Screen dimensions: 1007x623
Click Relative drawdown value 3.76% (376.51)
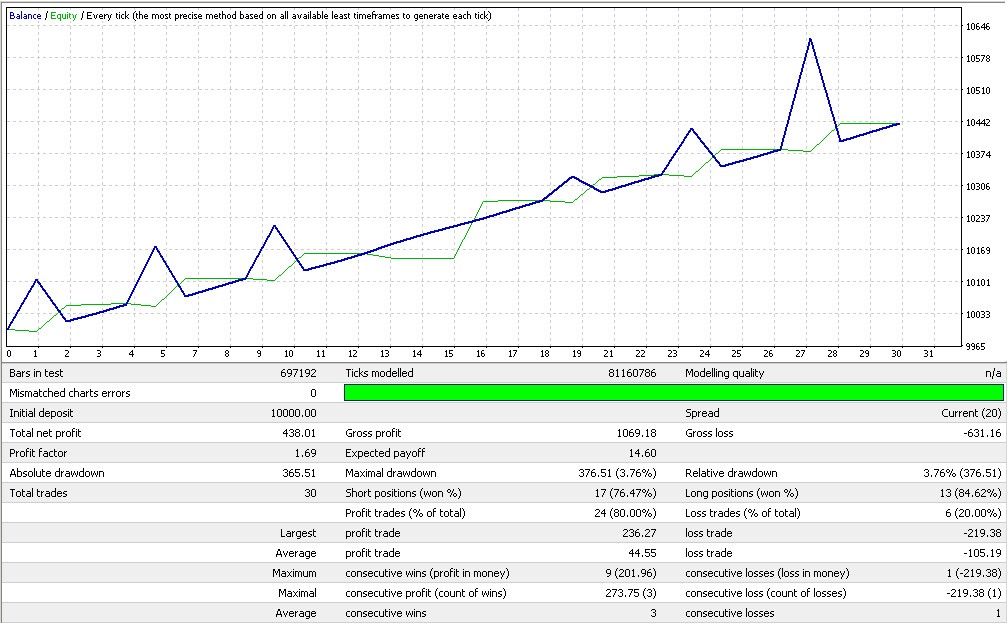(x=962, y=473)
